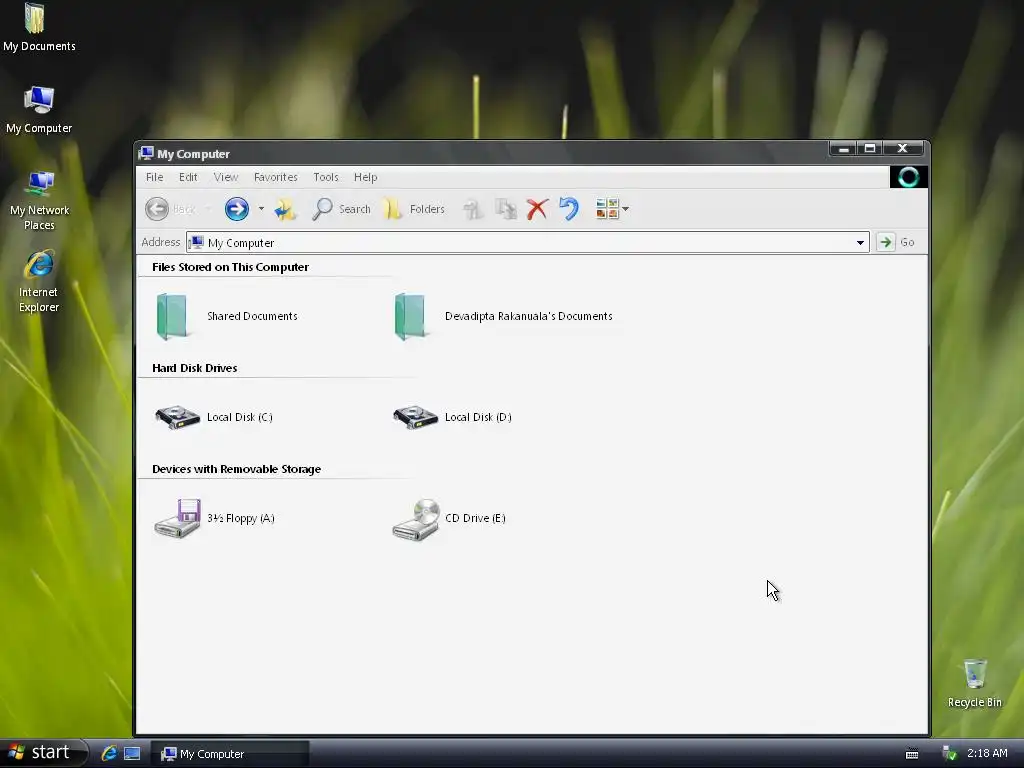Image resolution: width=1024 pixels, height=768 pixels.
Task: Open the Favorites menu
Action: (x=276, y=177)
